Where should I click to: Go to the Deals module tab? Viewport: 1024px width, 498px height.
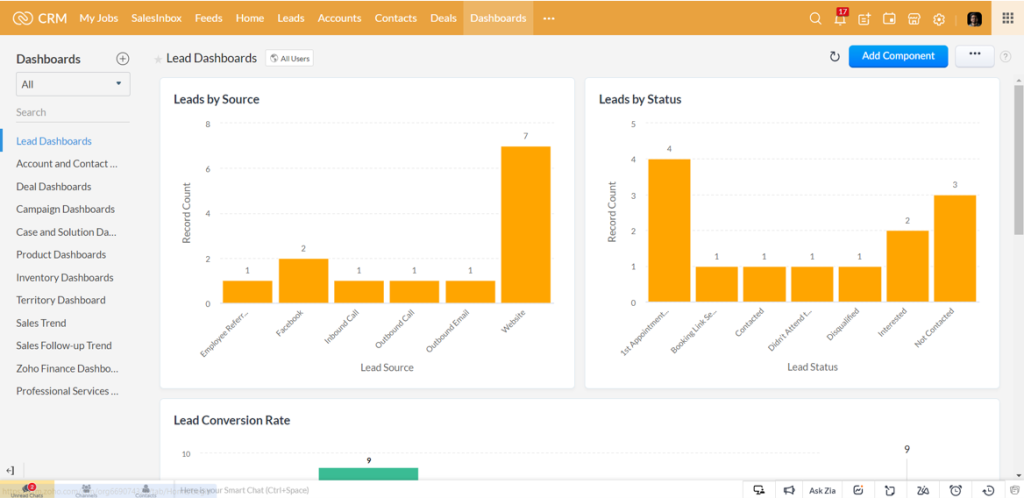coord(443,18)
